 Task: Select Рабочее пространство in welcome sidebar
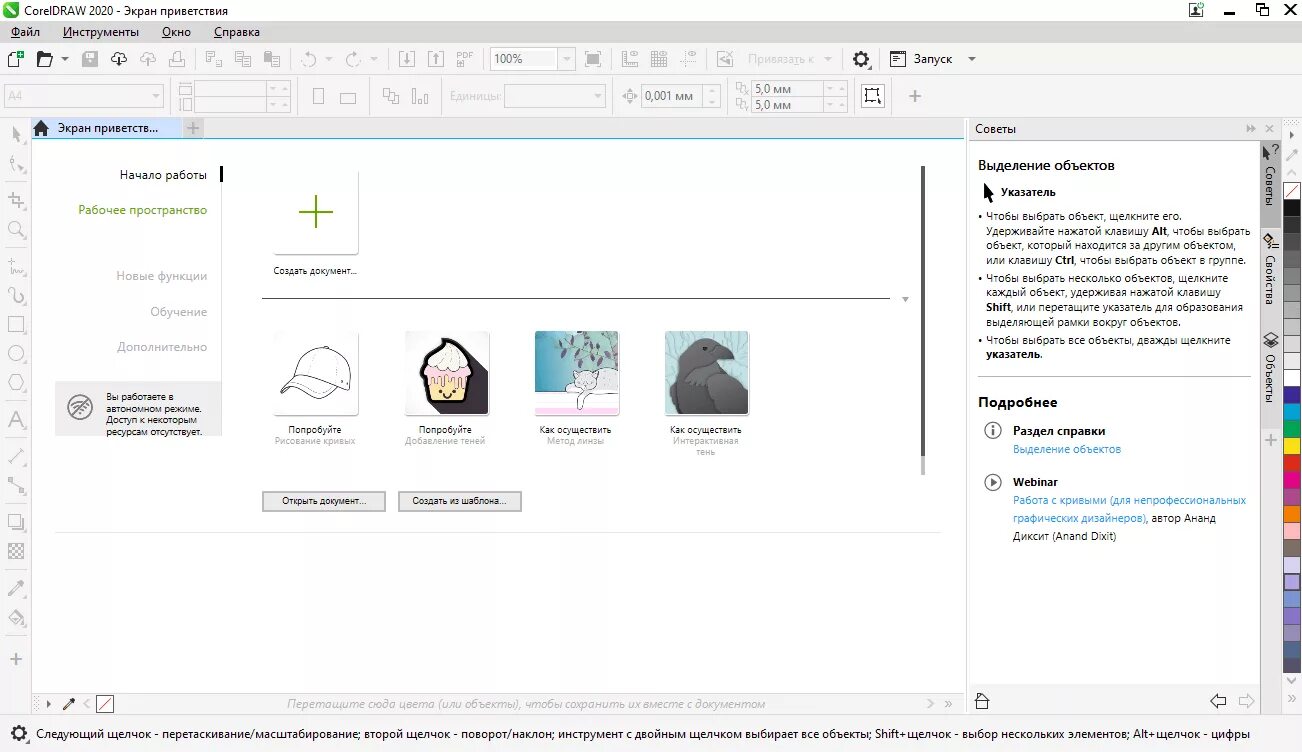click(143, 211)
